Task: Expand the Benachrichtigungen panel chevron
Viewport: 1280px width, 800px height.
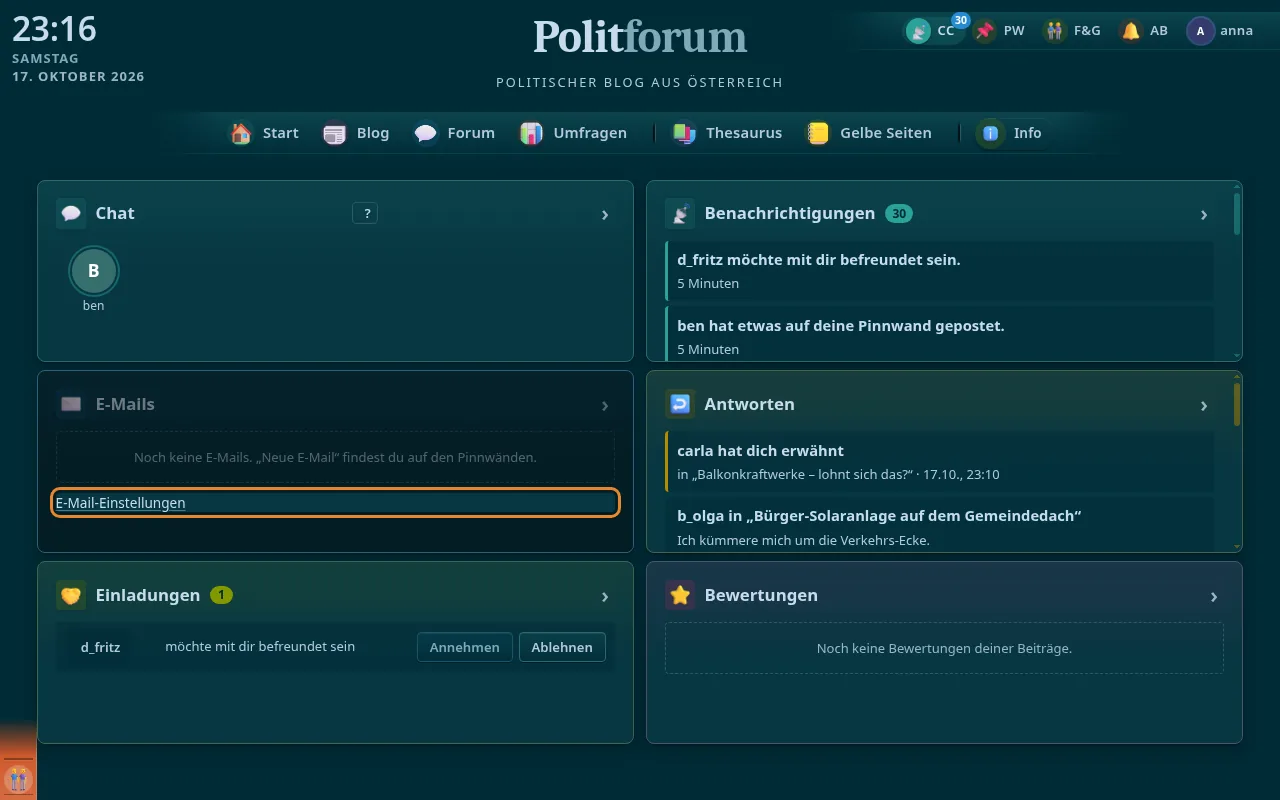Action: pos(1204,214)
